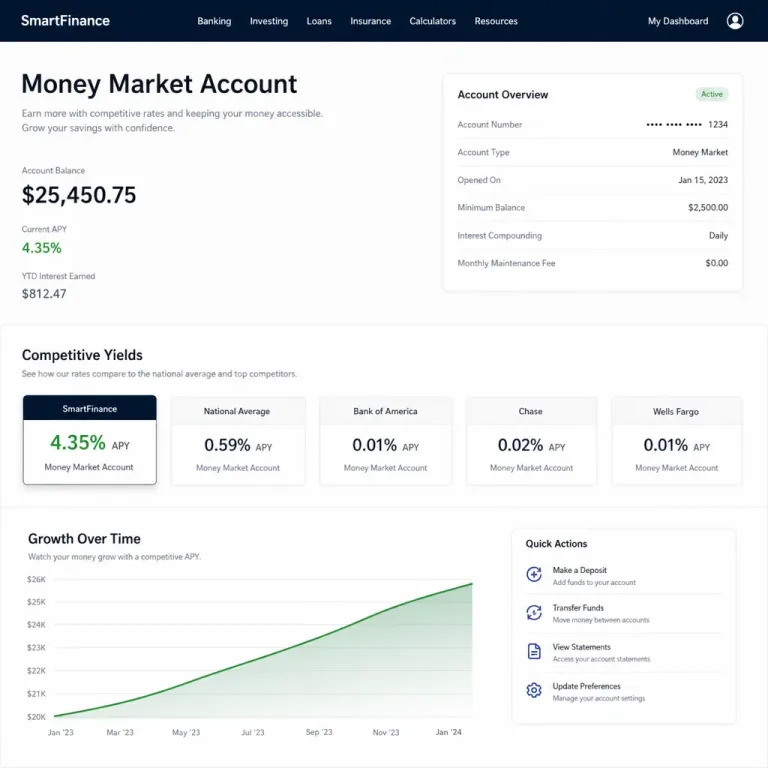Viewport: 768px width, 768px height.
Task: Click the Transfer Funds arrows icon
Action: [x=534, y=612]
